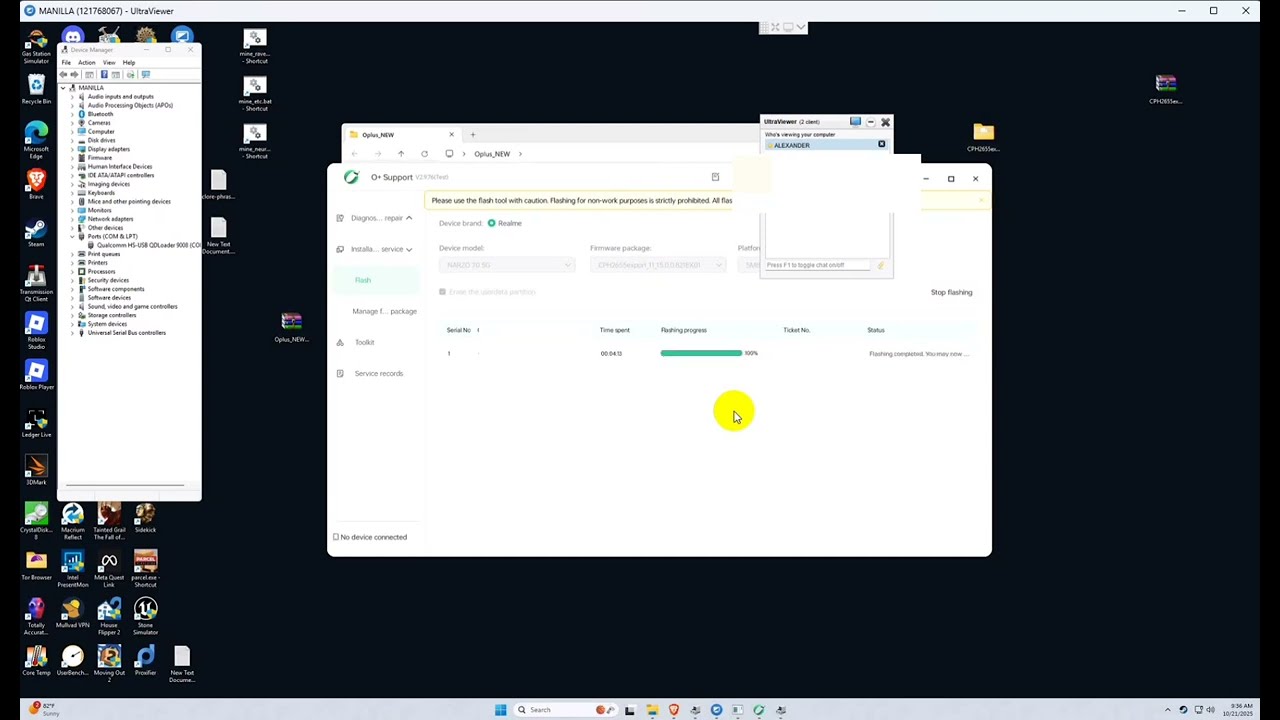
Task: Remove ALEXANDER from UltraViewer client list
Action: click(x=881, y=145)
